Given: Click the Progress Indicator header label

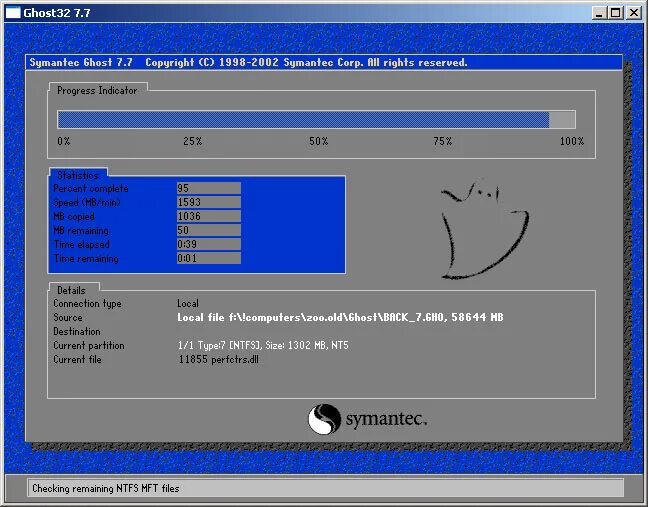Looking at the screenshot, I should pyautogui.click(x=97, y=90).
